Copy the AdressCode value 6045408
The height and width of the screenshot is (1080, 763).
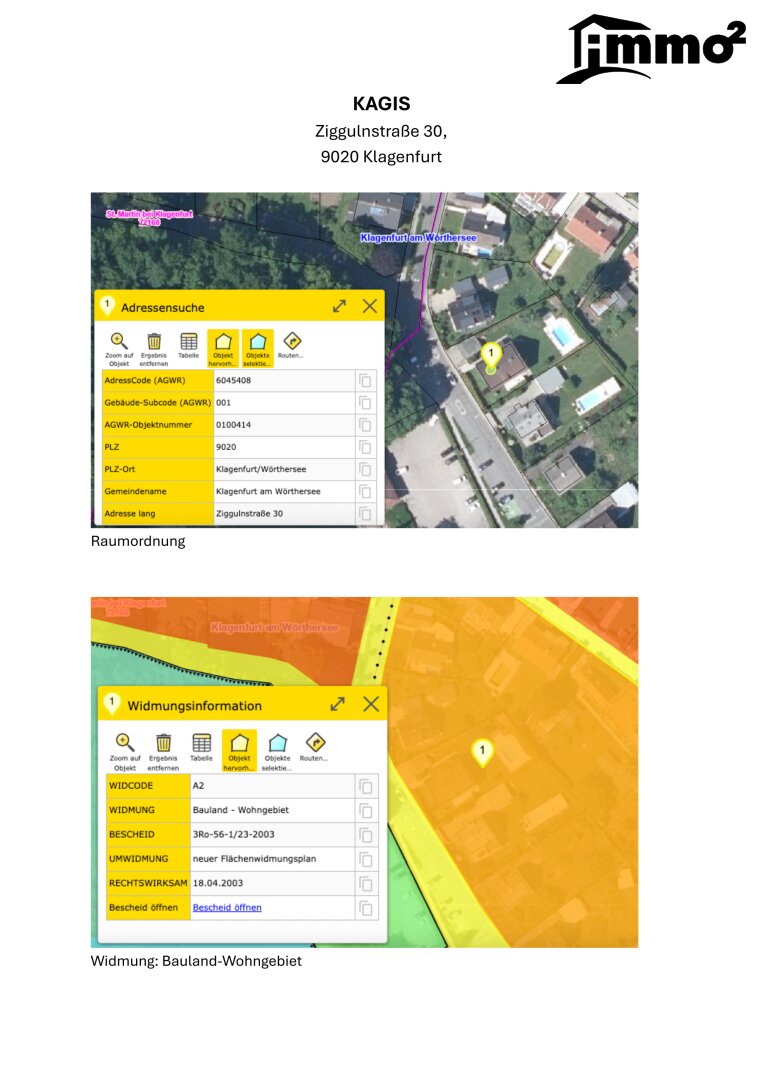point(365,380)
